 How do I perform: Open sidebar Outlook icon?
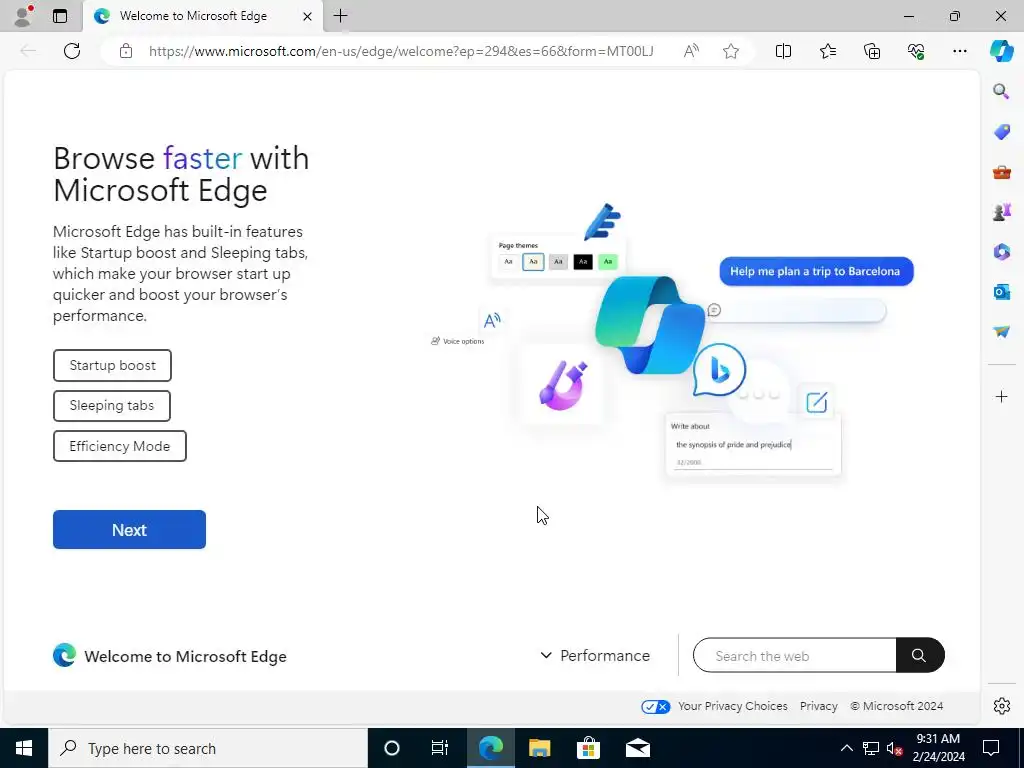pyautogui.click(x=1001, y=292)
